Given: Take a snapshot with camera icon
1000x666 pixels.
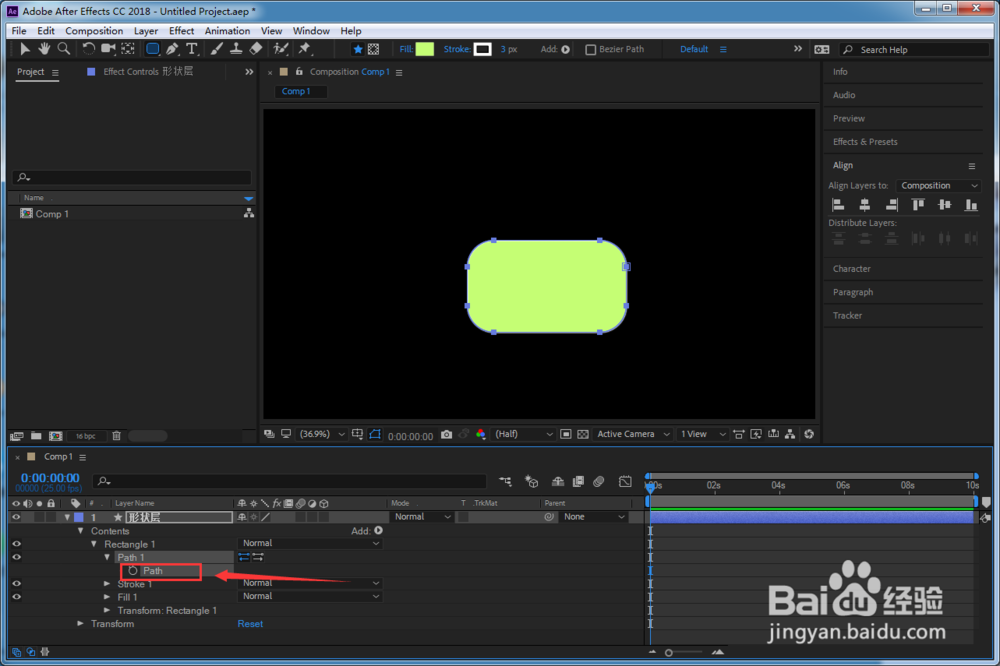Looking at the screenshot, I should (x=446, y=434).
